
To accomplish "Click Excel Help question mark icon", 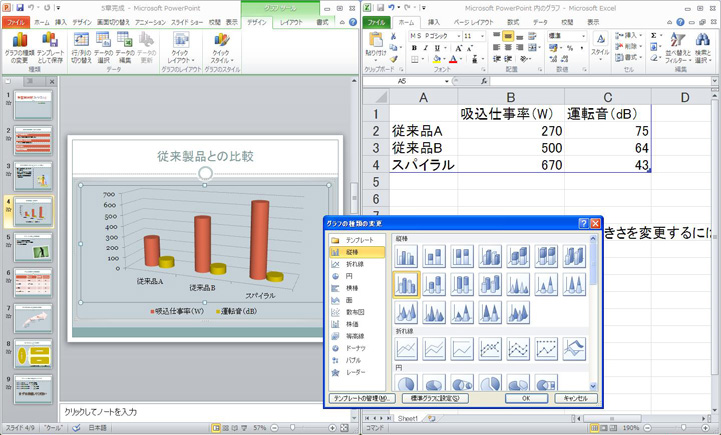I will pos(681,22).
